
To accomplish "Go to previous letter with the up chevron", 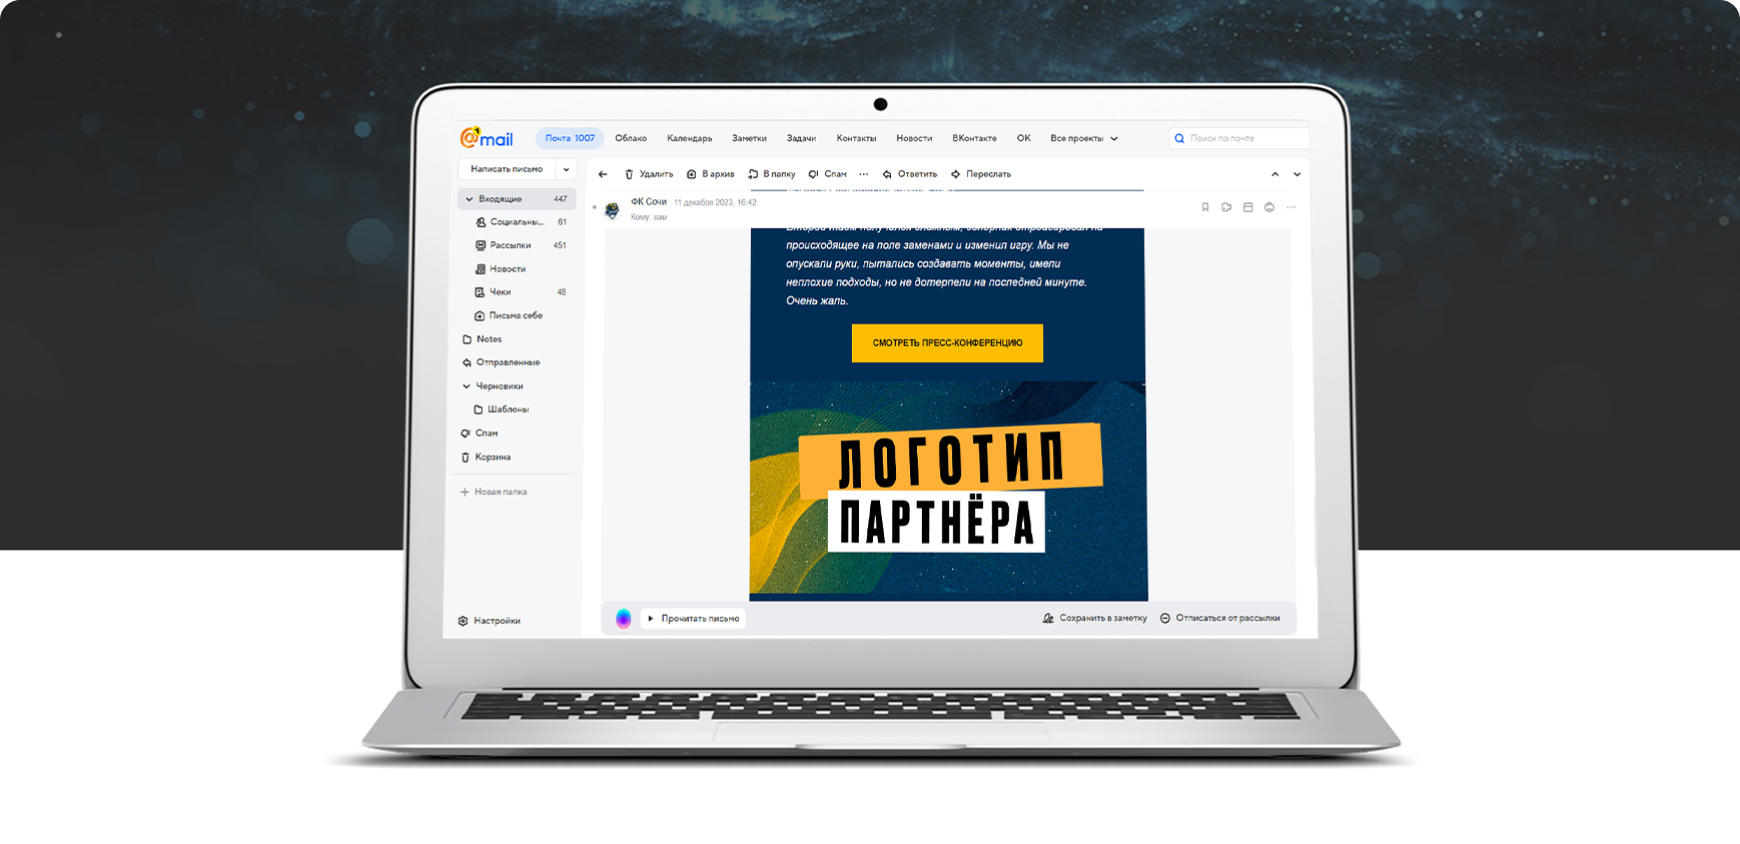I will (1275, 174).
